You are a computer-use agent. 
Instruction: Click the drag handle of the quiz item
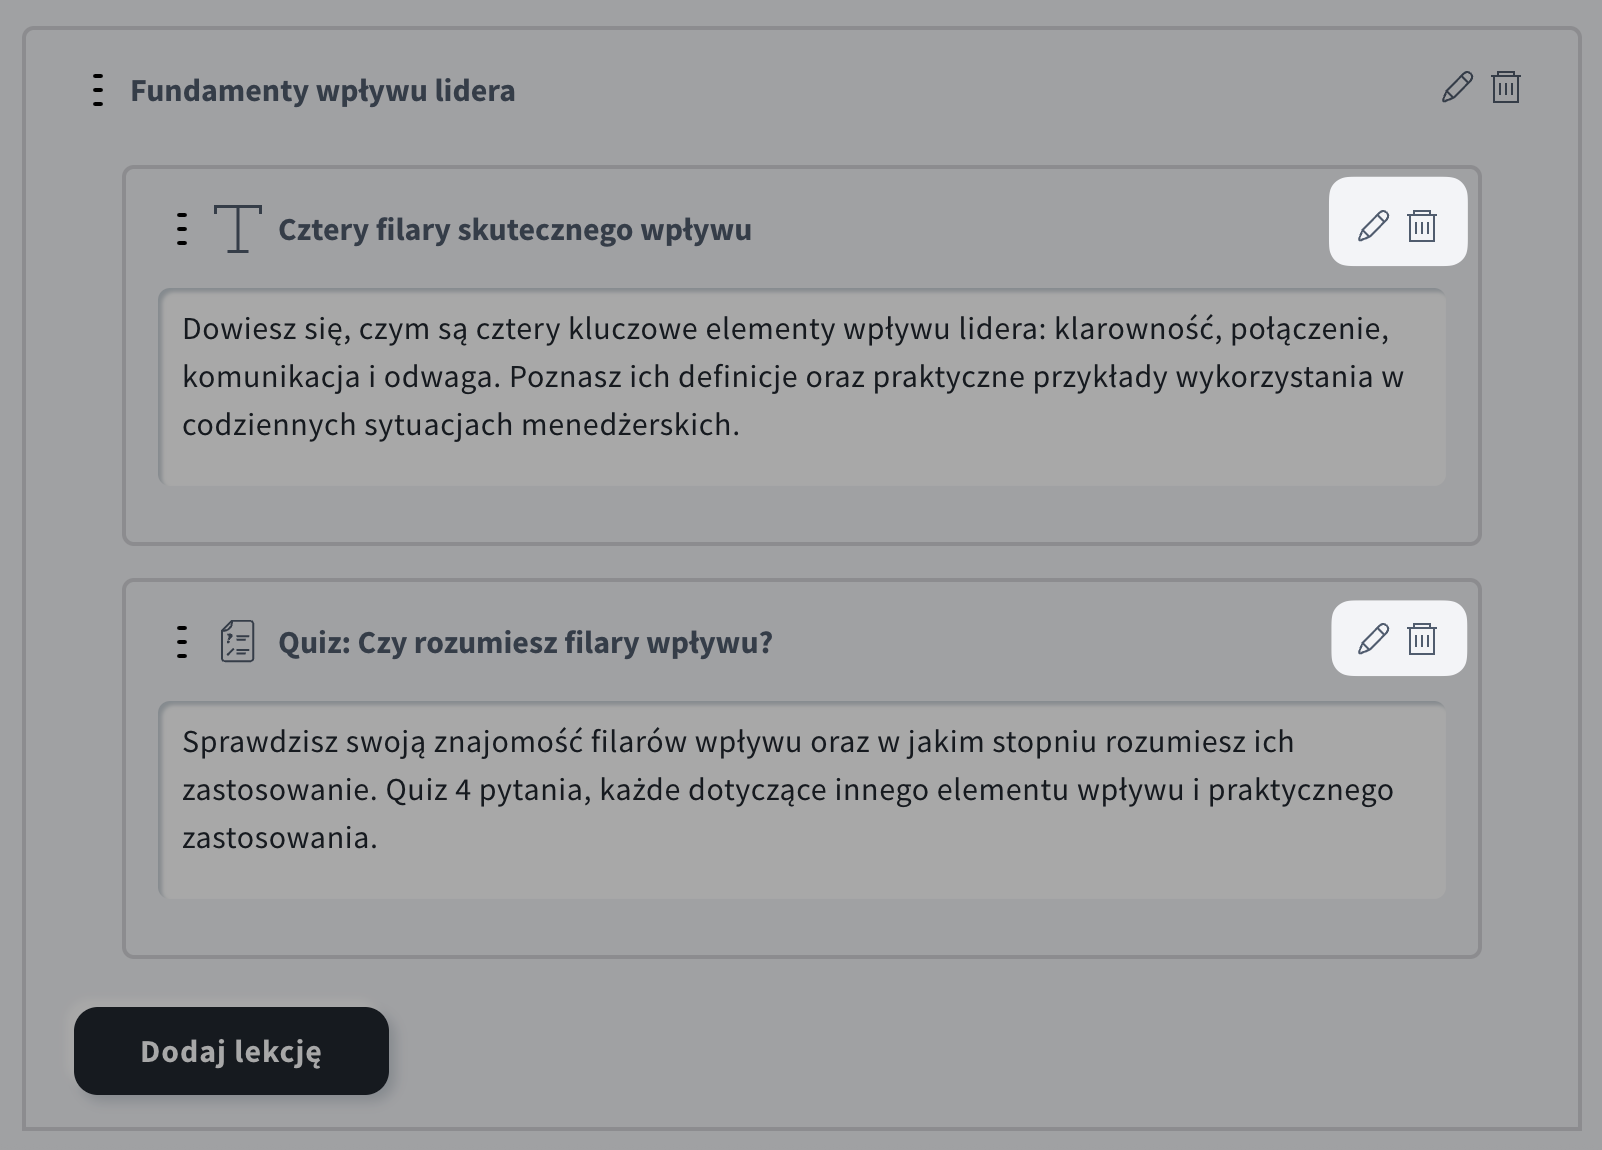pos(181,643)
